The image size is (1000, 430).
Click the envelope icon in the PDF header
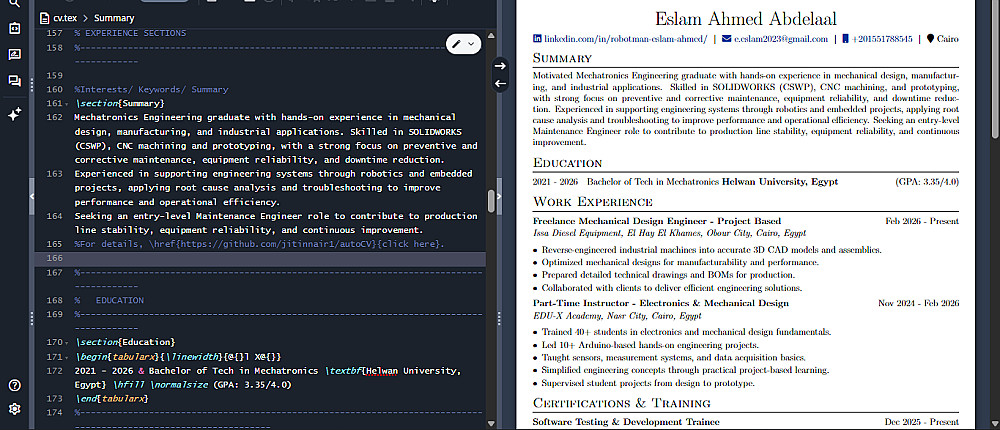726,39
